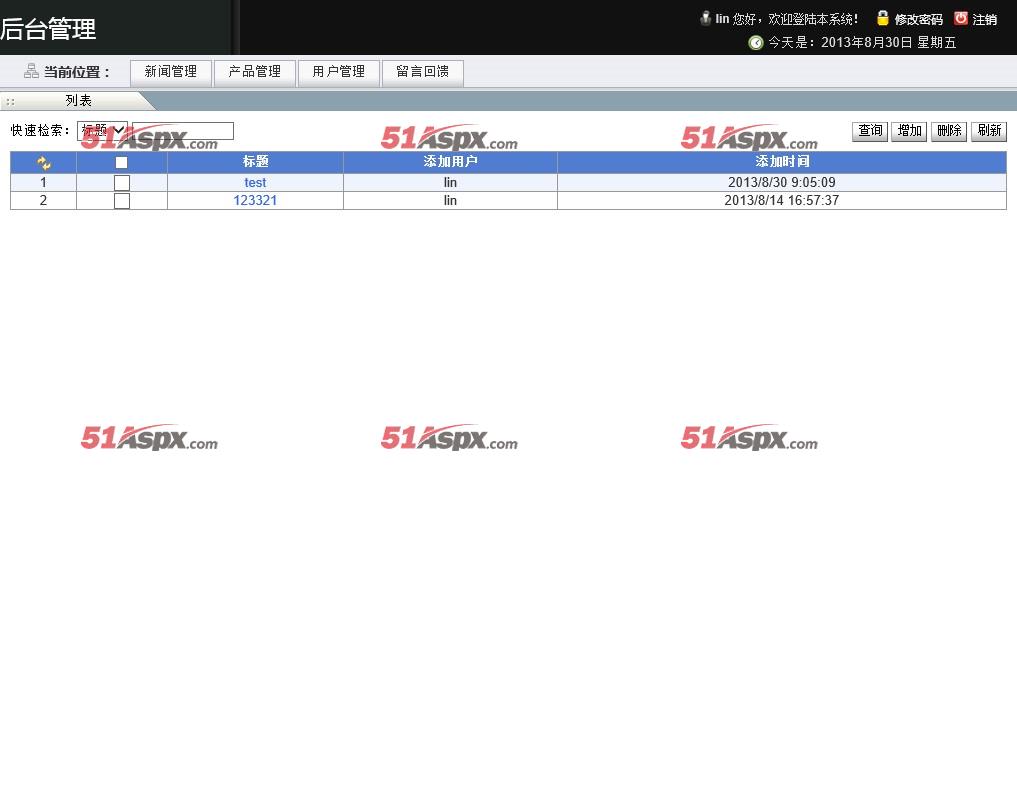Click the site map icon by 当前位置

click(x=31, y=71)
